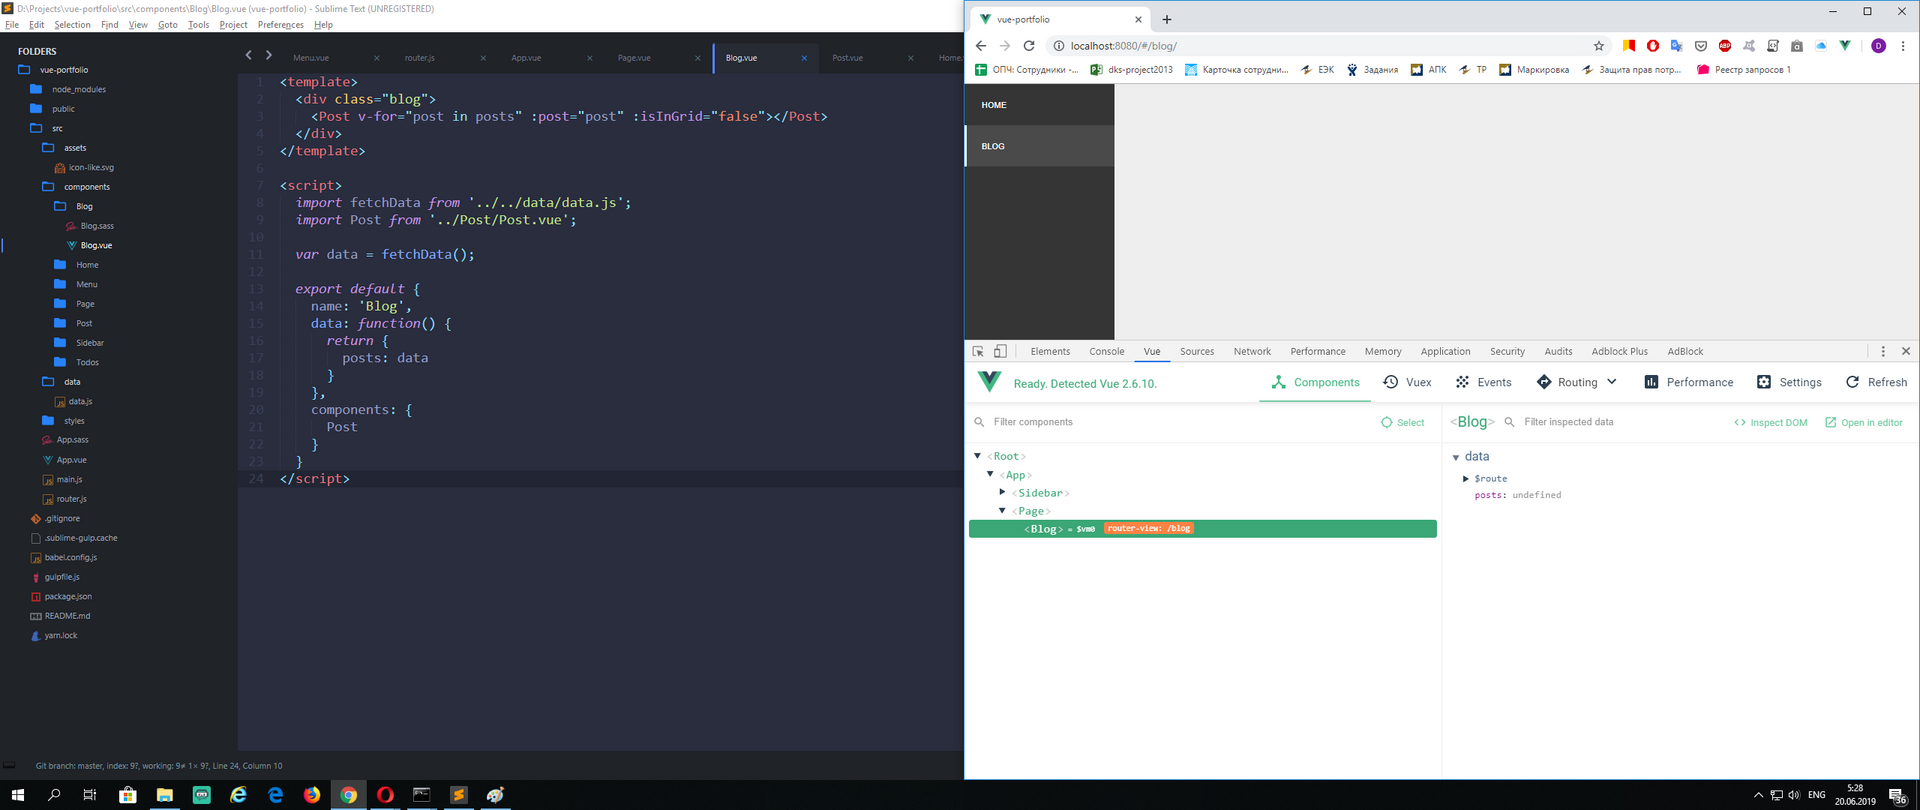Open data.js in the sidebar

pyautogui.click(x=80, y=401)
